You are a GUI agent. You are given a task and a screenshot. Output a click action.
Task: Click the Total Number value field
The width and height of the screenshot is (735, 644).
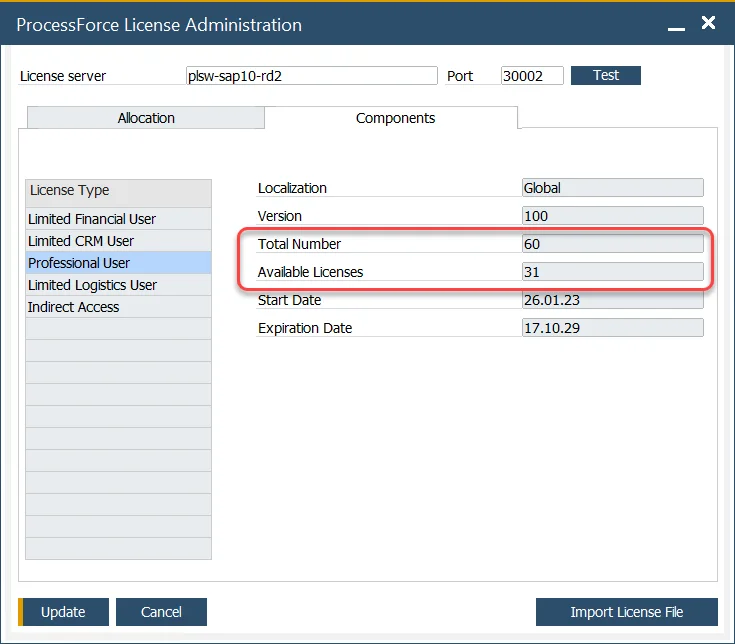pyautogui.click(x=612, y=244)
